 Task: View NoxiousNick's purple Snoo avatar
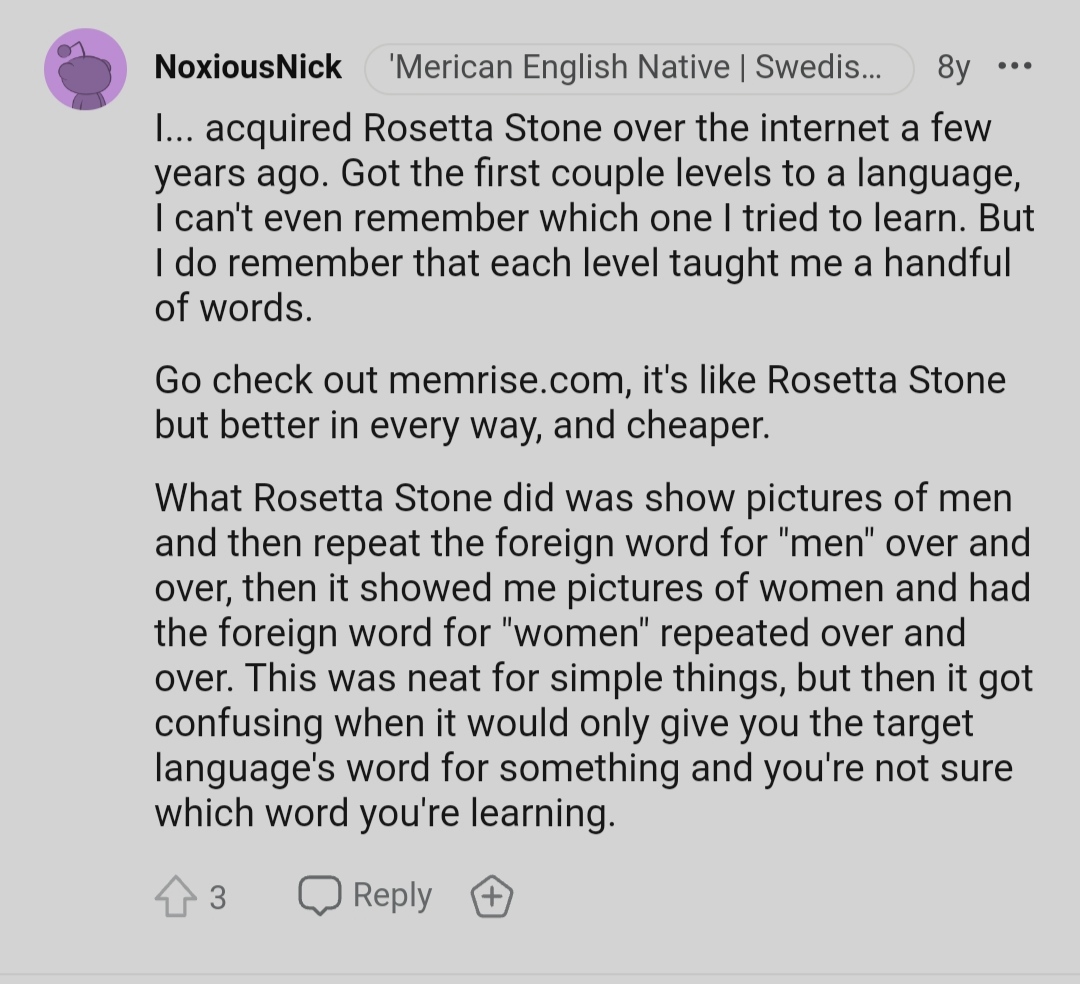85,69
